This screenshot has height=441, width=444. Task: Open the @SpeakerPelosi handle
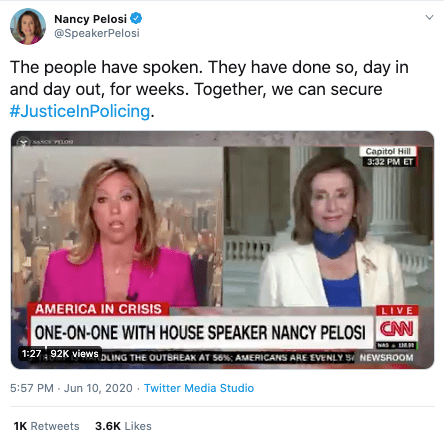(x=97, y=33)
